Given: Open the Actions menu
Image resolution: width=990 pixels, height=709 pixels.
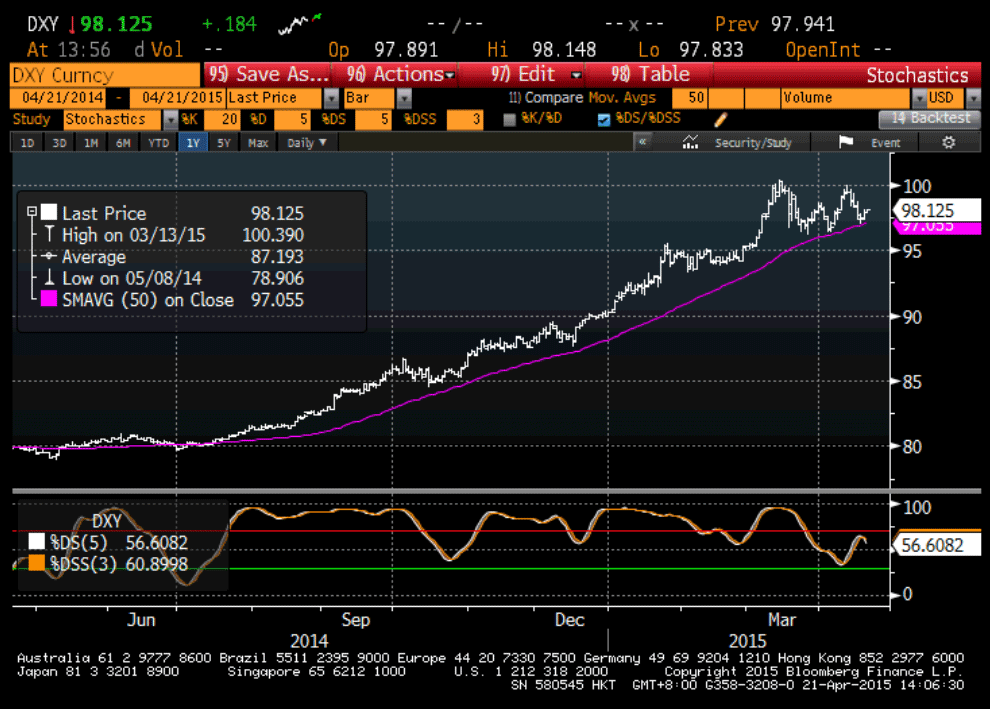Looking at the screenshot, I should click(x=400, y=75).
